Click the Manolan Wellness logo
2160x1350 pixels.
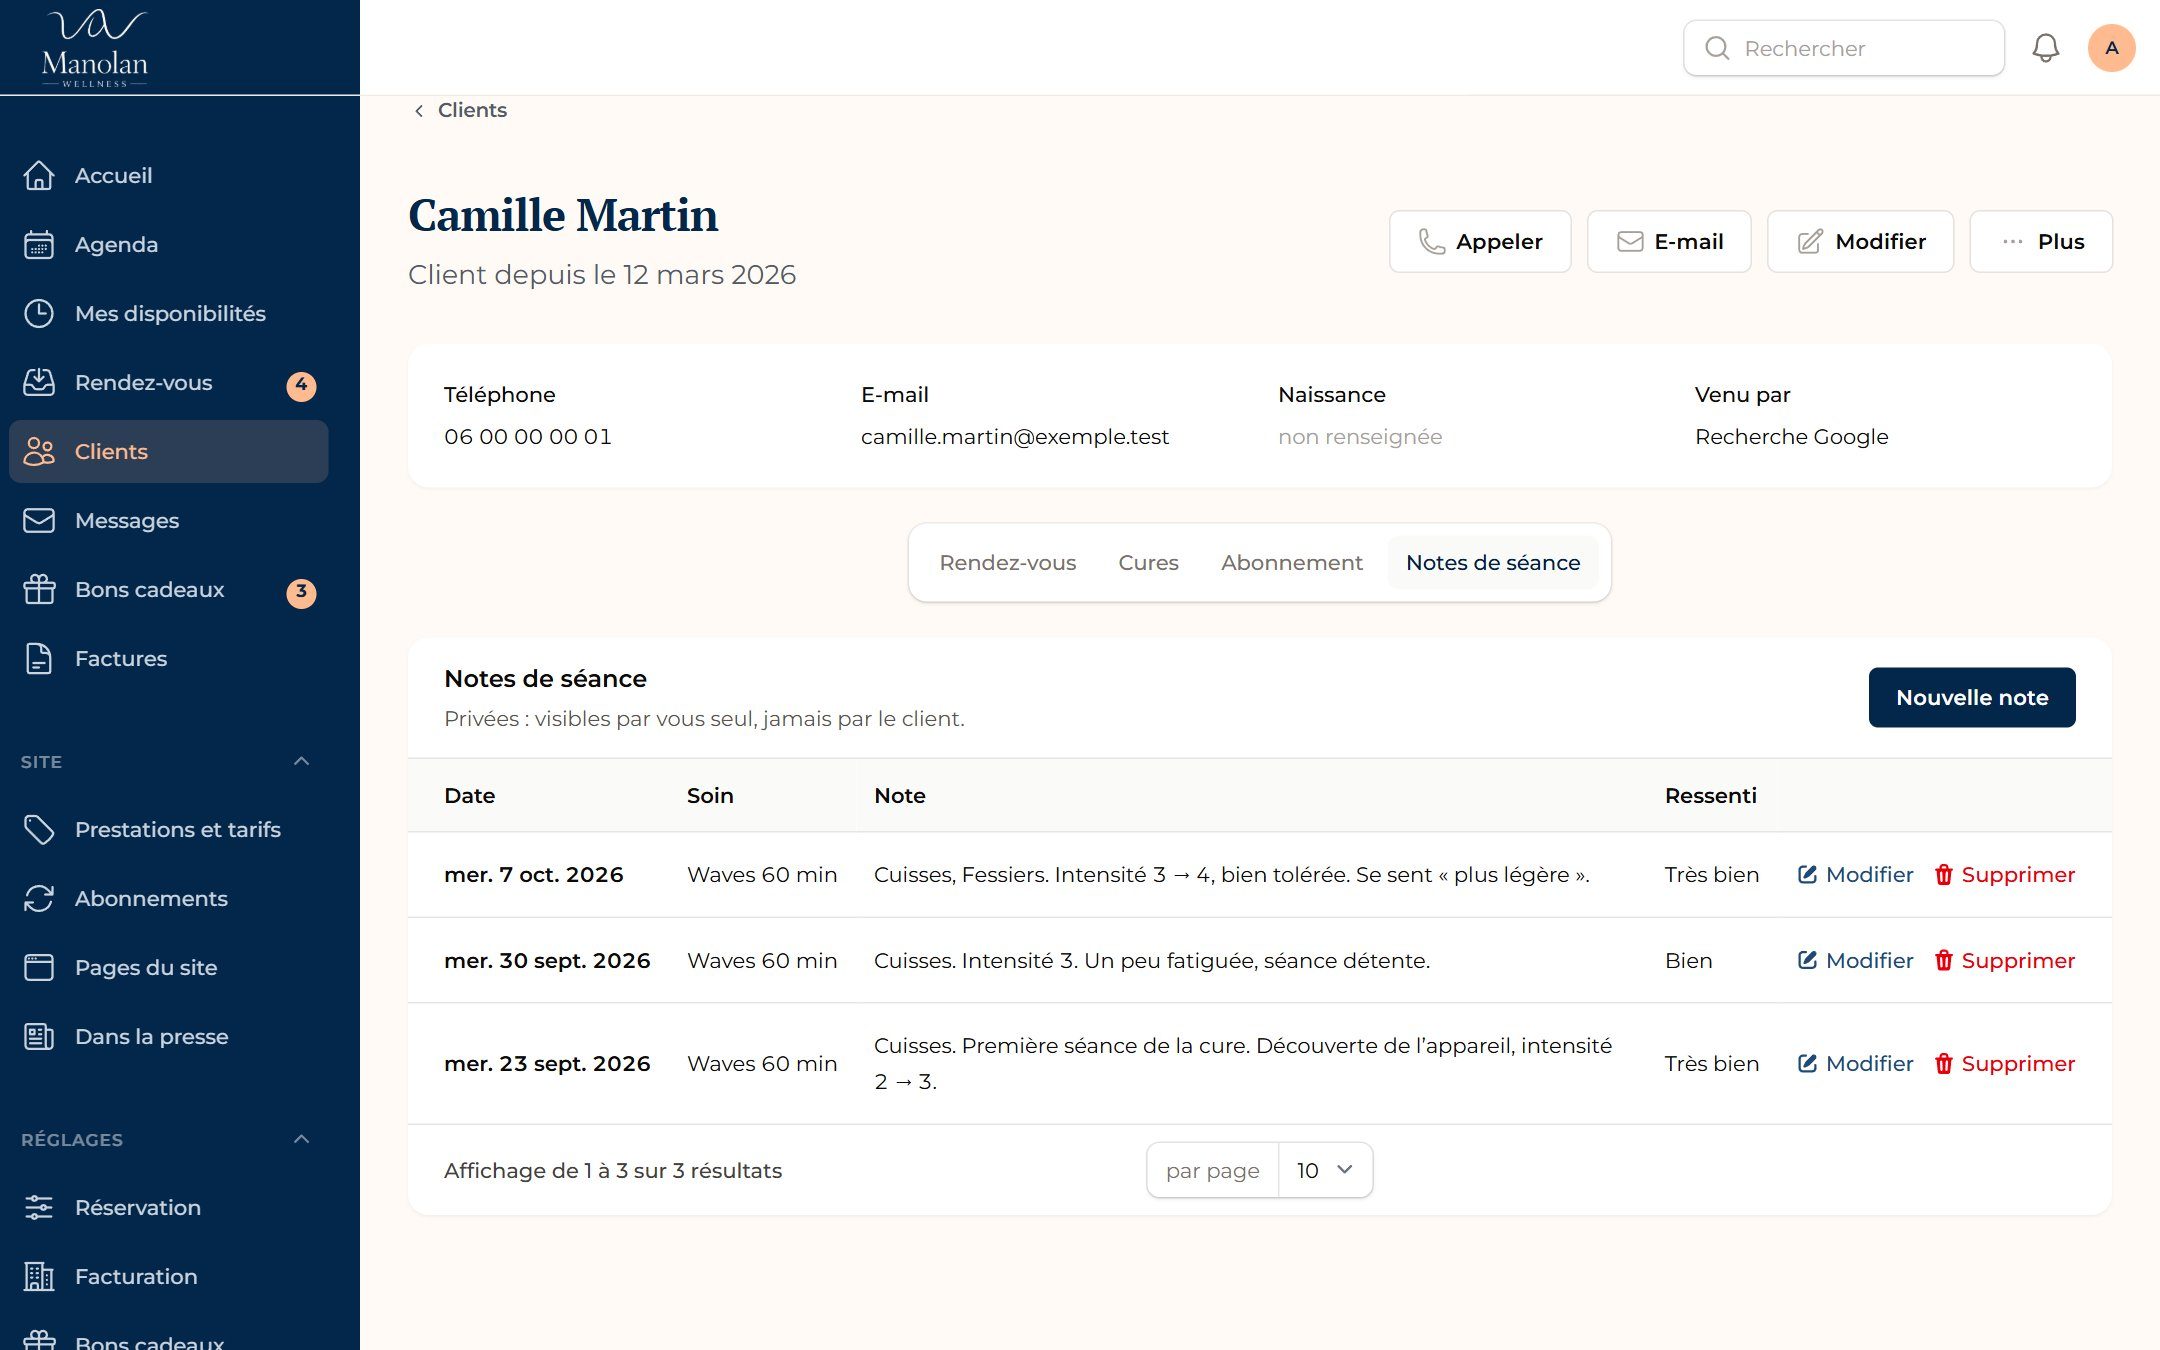tap(95, 48)
